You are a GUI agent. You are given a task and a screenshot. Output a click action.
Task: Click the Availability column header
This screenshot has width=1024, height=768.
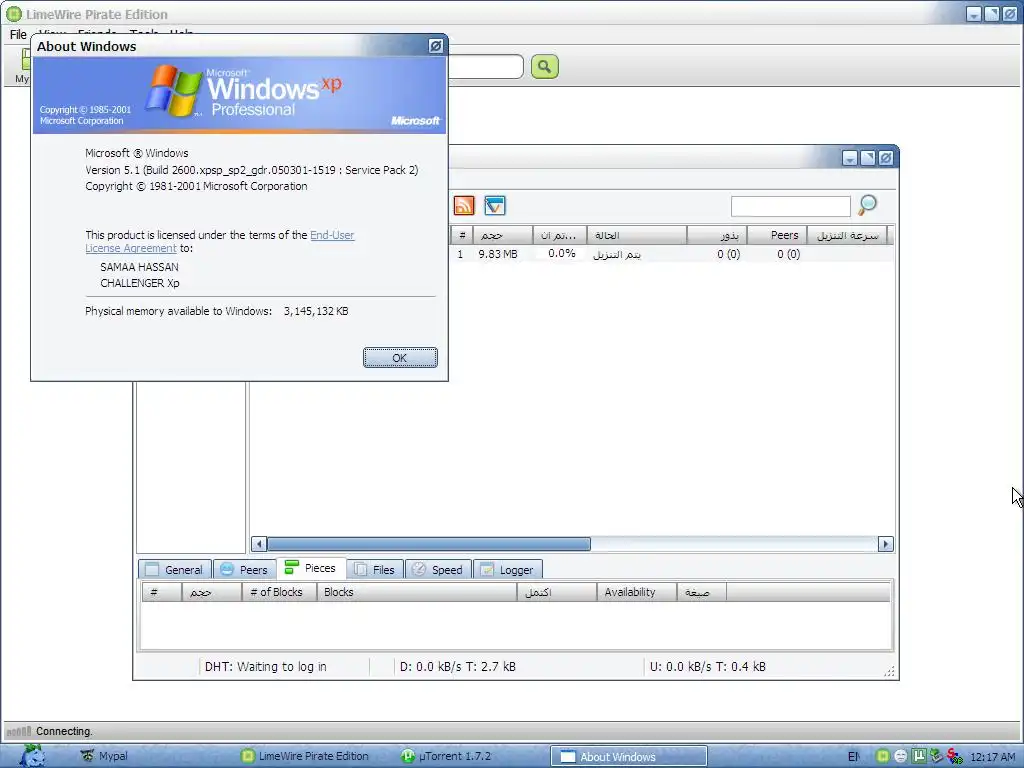pos(637,592)
